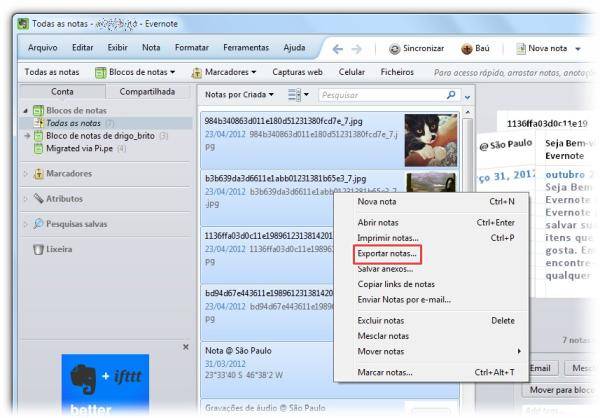The width and height of the screenshot is (600, 418).
Task: Expand the Atributos sidebar section
Action: [25, 199]
